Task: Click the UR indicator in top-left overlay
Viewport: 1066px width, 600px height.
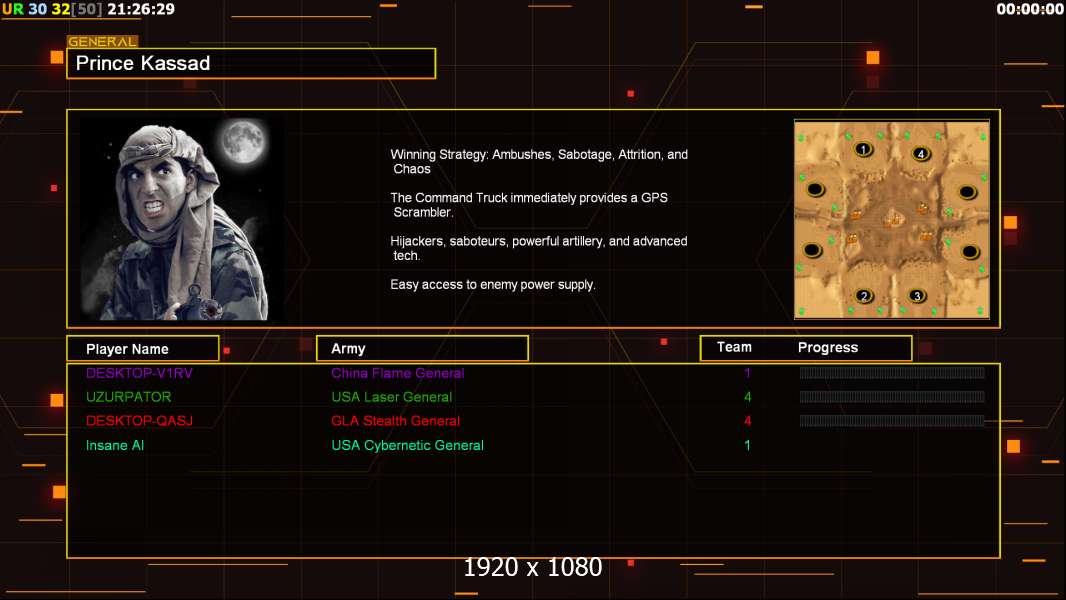Action: pyautogui.click(x=12, y=9)
